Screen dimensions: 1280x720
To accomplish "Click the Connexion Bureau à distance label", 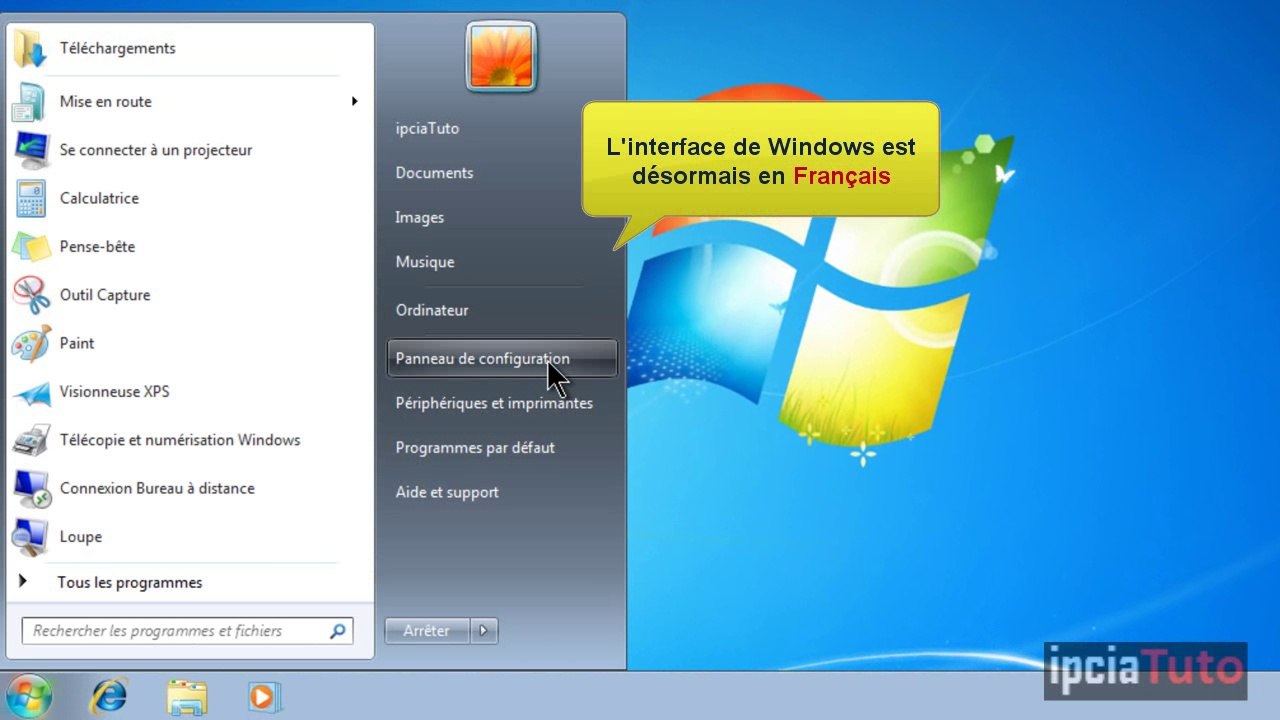I will coord(157,488).
